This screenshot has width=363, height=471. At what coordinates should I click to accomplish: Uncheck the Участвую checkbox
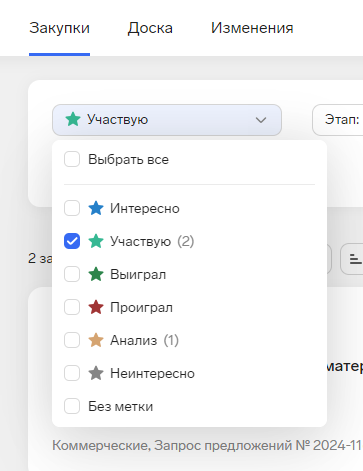click(72, 241)
